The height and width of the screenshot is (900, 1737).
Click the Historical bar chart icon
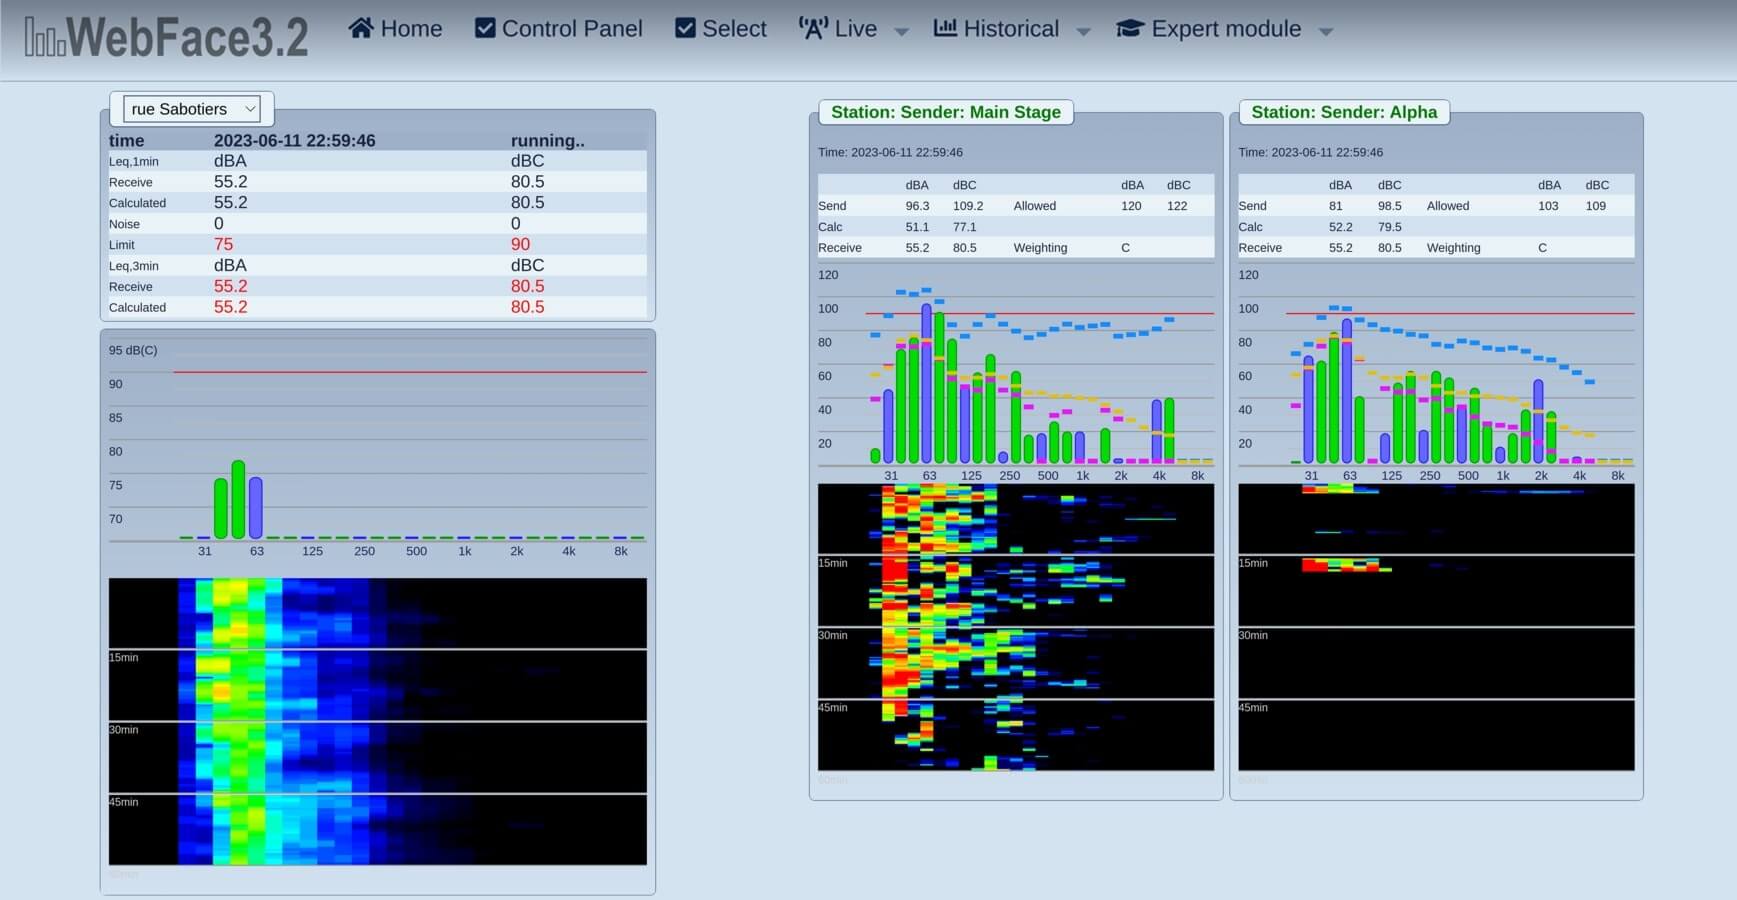pyautogui.click(x=945, y=28)
